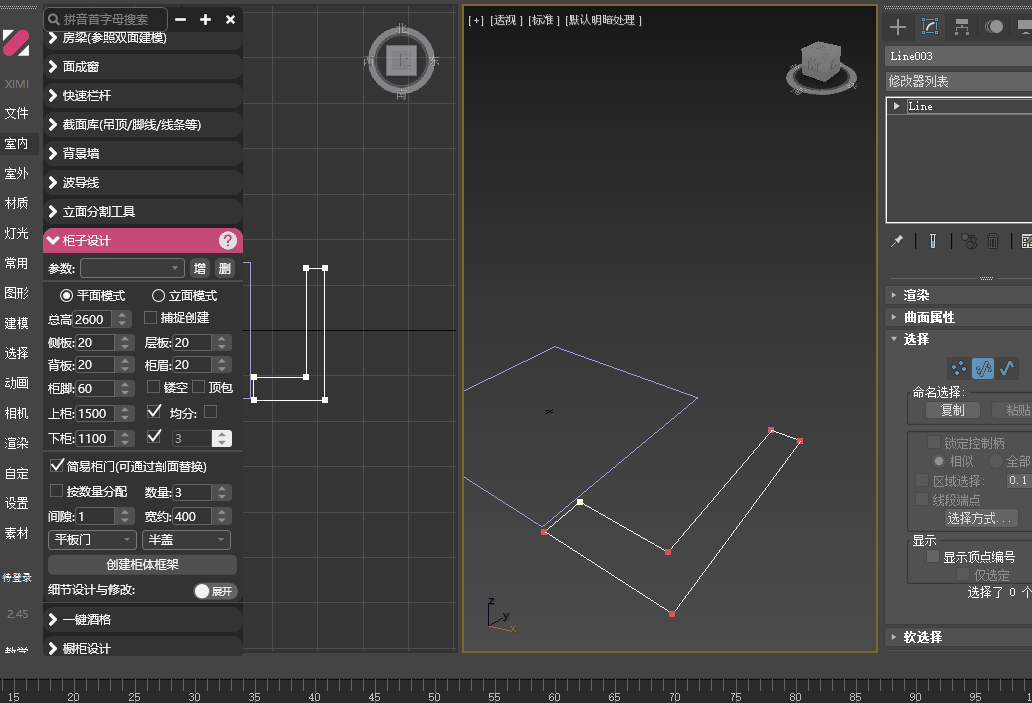Click the remove modifier trash icon
Screen dimensions: 1032x703
point(993,241)
